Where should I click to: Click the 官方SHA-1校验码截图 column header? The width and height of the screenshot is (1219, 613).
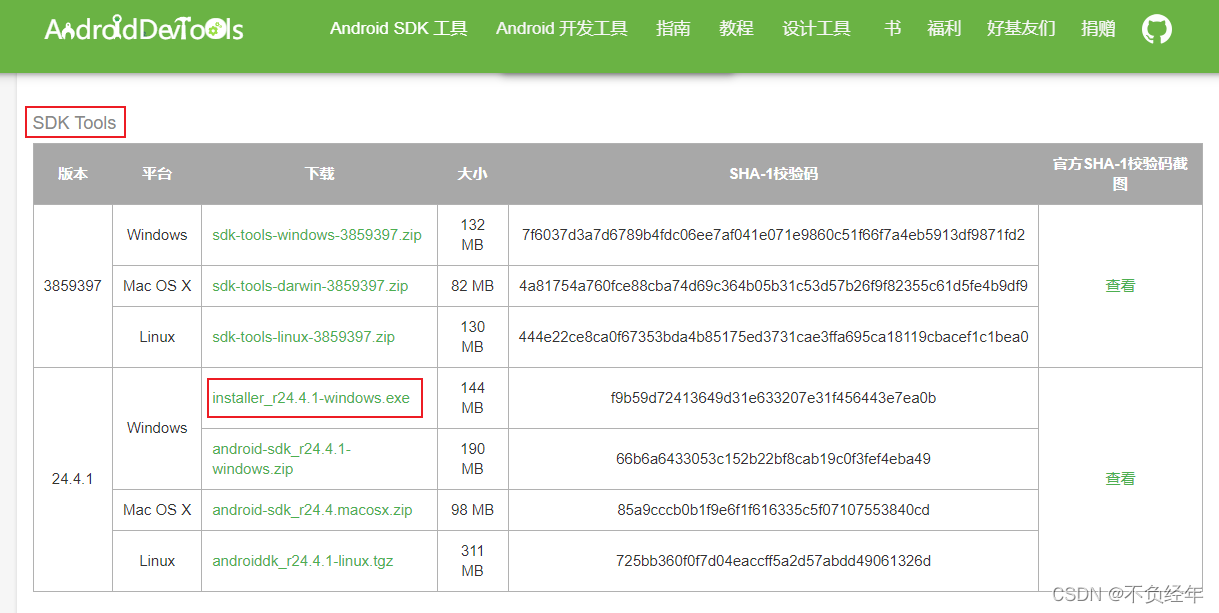[1120, 174]
